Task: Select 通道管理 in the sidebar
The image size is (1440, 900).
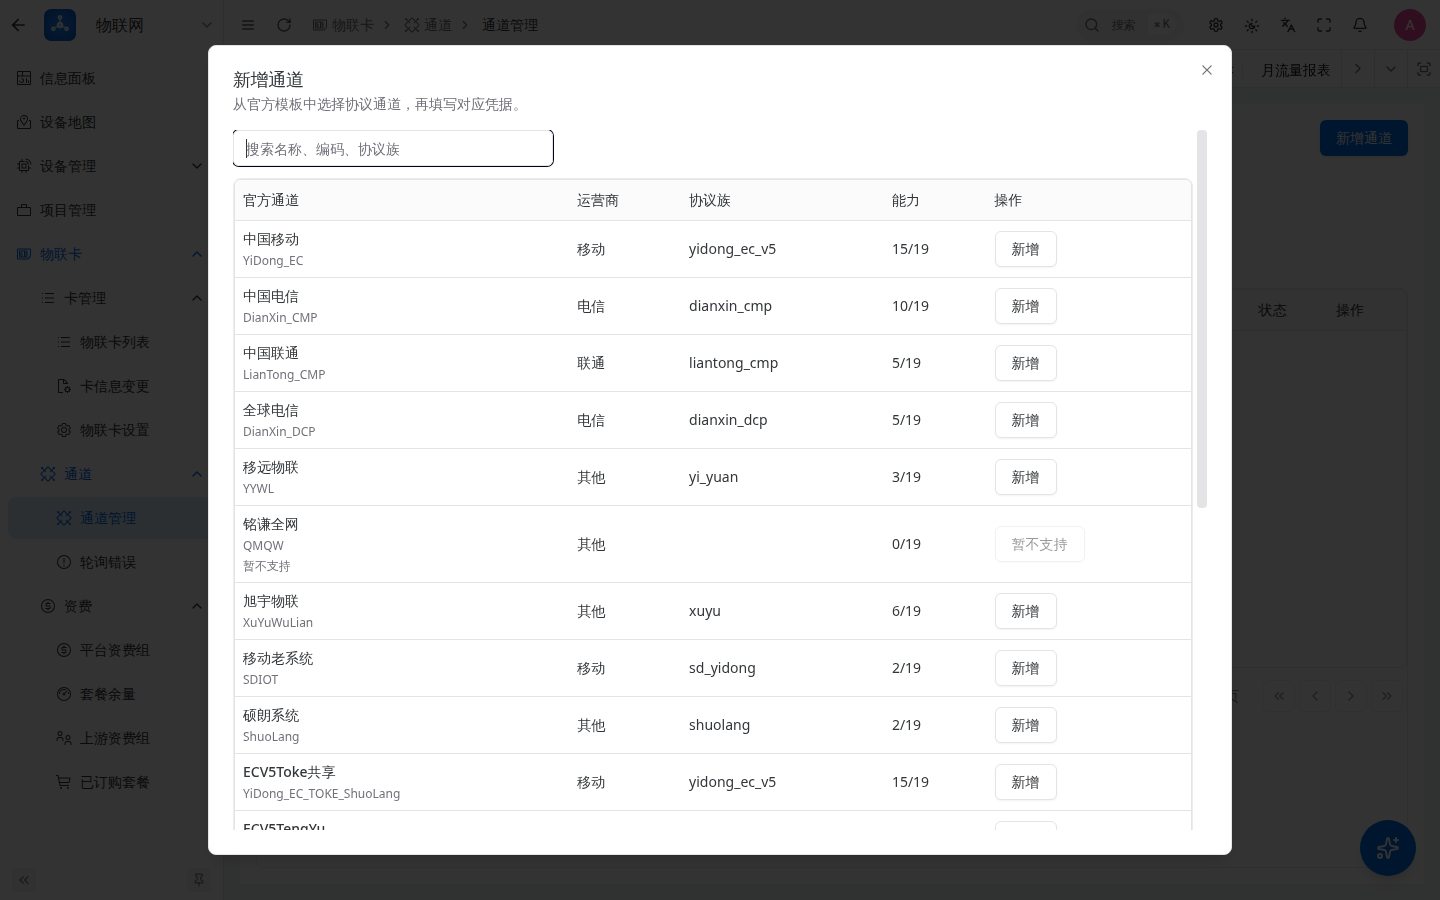Action: pyautogui.click(x=111, y=518)
